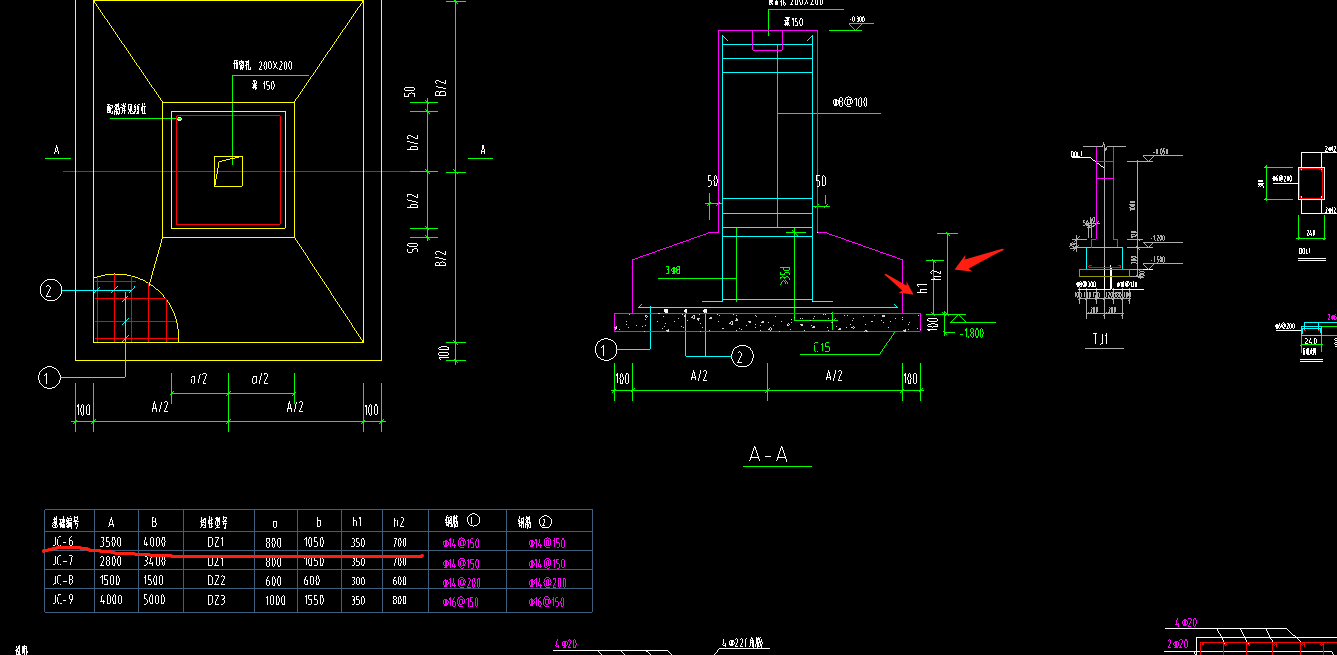Click the 800 h2 value in JC-9 row
Screen dimensions: 1337x655
tap(400, 601)
